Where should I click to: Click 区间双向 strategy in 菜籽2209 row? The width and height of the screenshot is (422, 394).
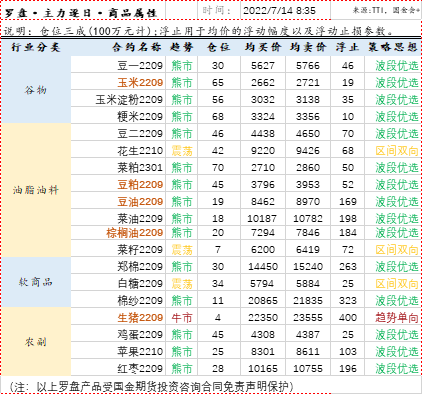(x=397, y=250)
